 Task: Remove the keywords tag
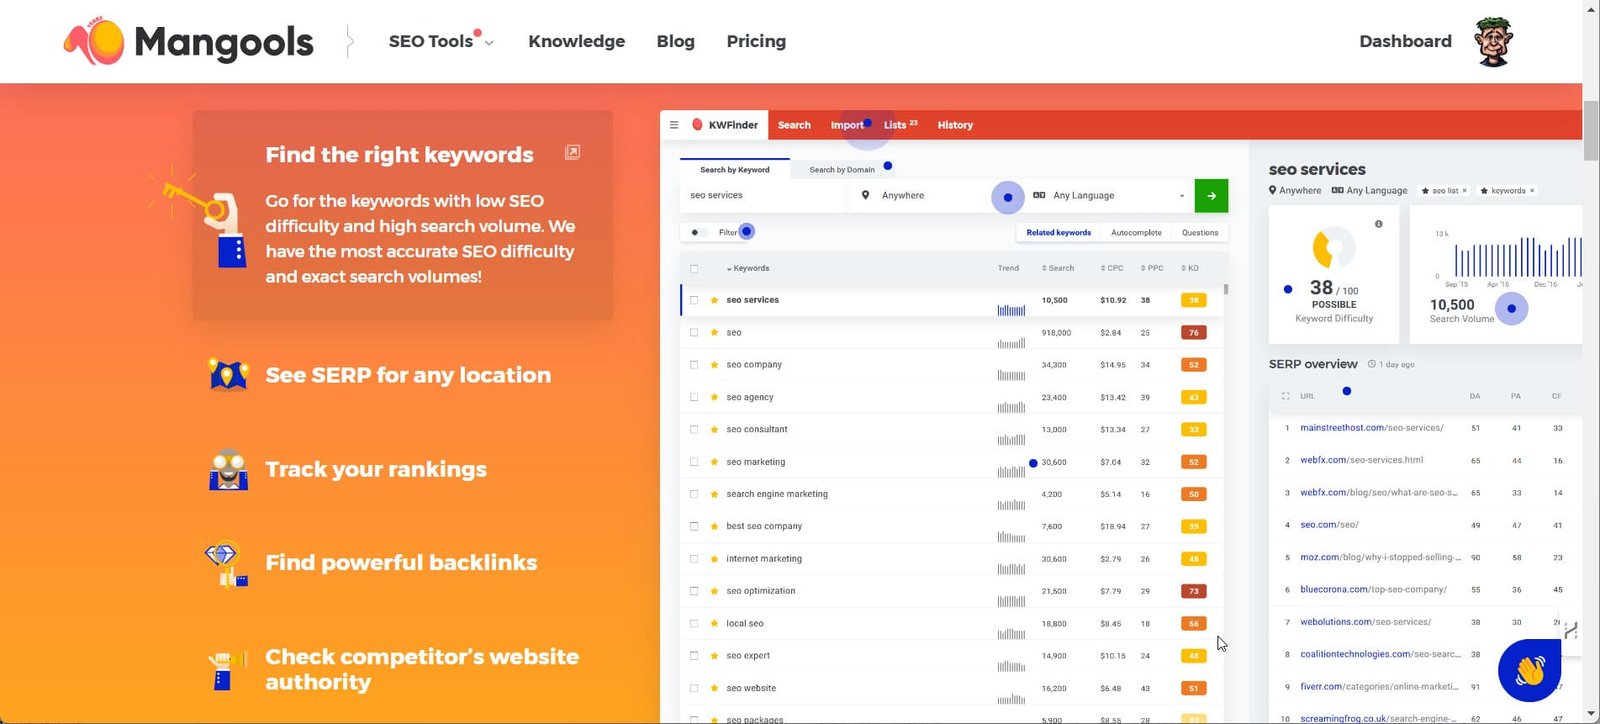[1532, 191]
